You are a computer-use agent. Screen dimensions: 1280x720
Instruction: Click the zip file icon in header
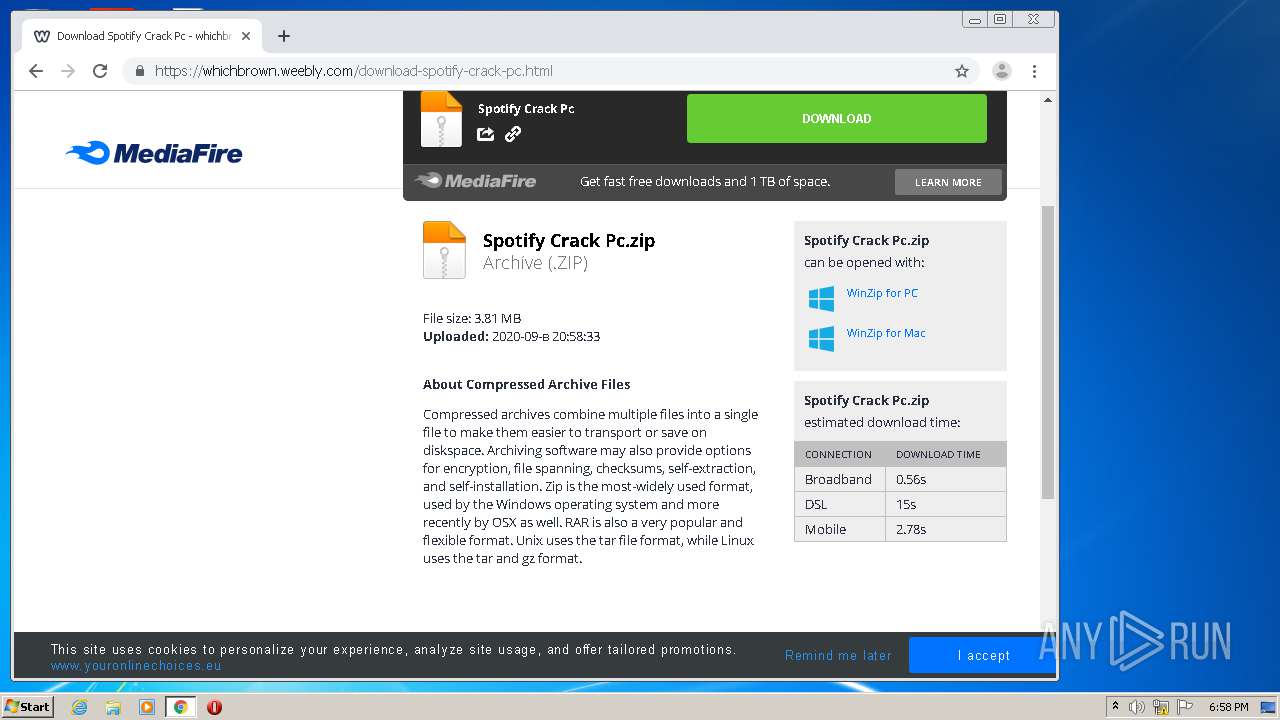pos(441,119)
